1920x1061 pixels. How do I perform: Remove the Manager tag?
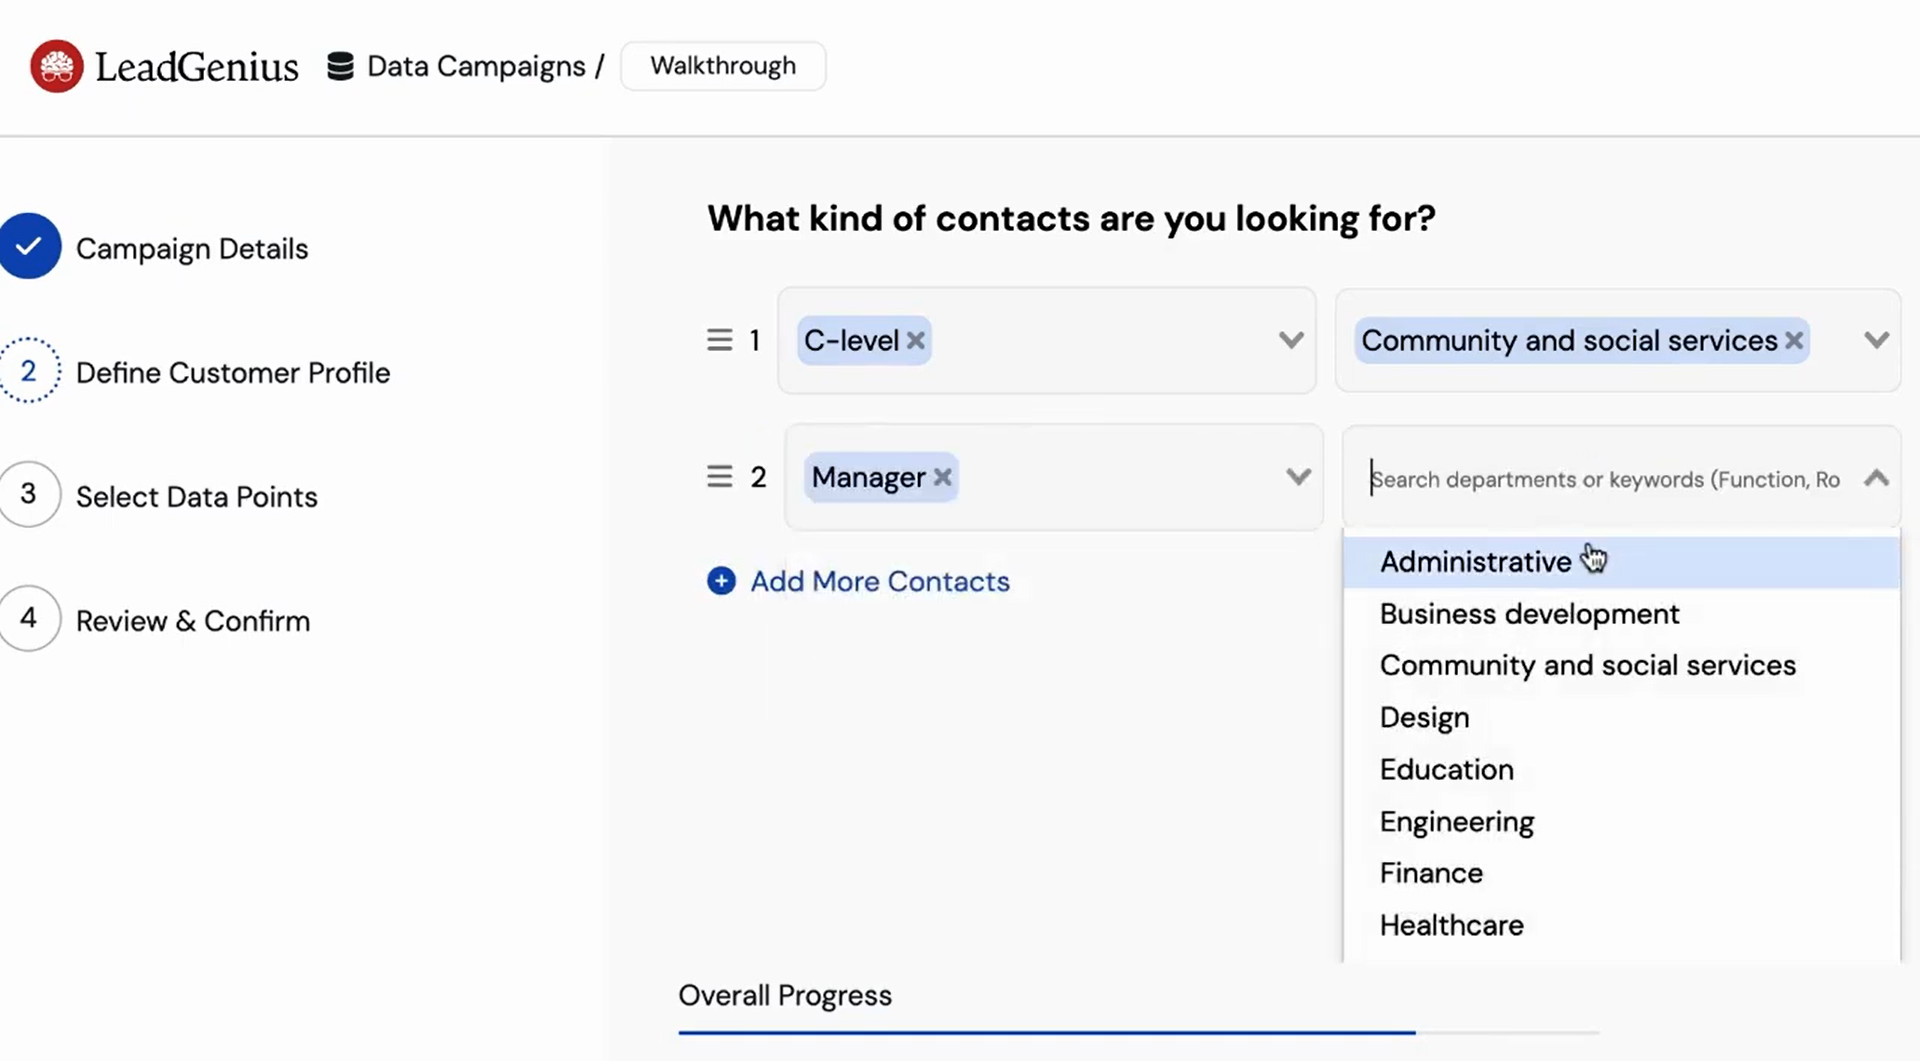click(942, 477)
